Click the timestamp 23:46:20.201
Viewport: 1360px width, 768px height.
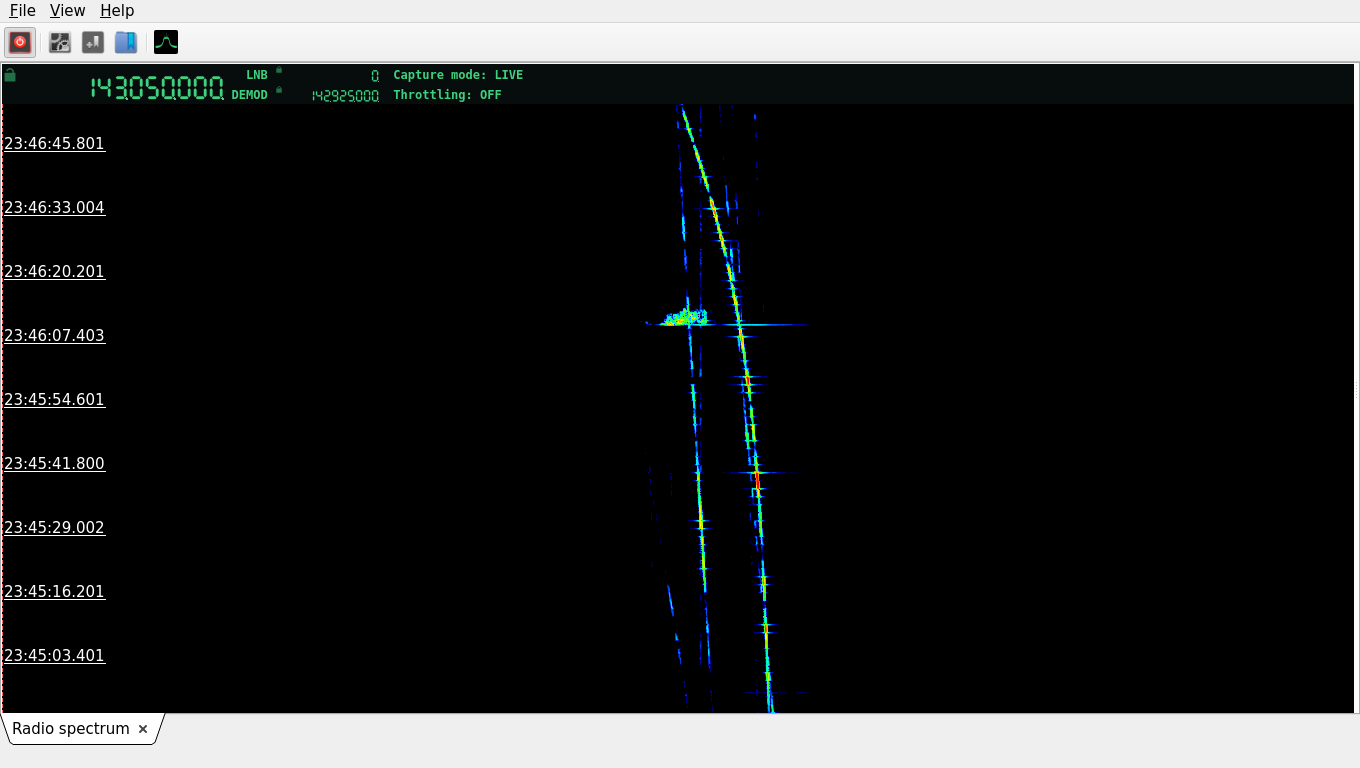(54, 271)
